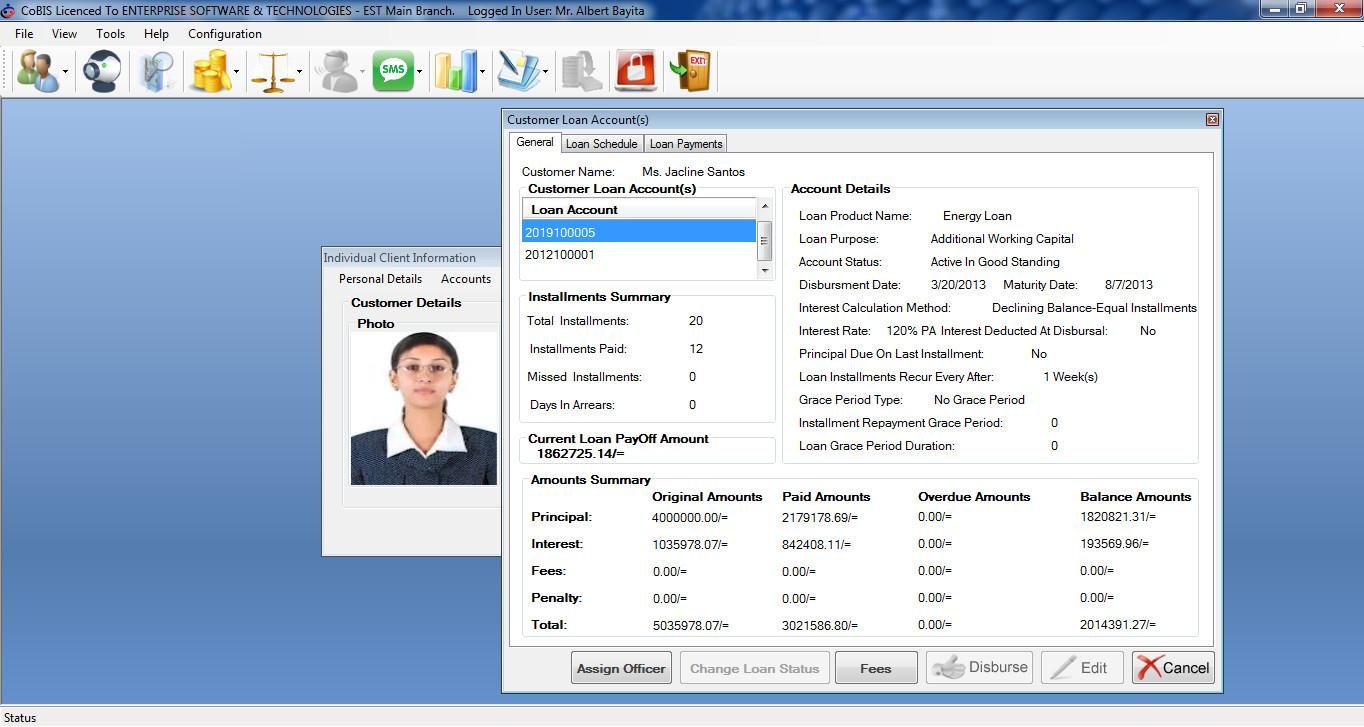1364x727 pixels.
Task: Open the Configuration menu
Action: 224,33
